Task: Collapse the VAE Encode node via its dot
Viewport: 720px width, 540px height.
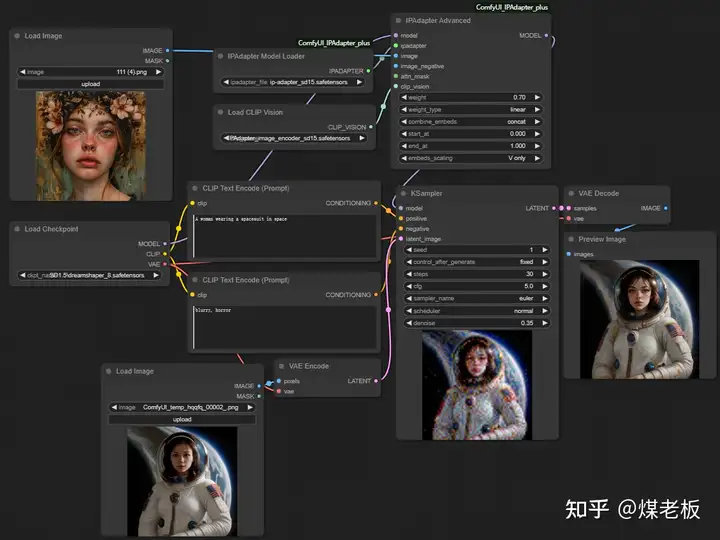Action: click(281, 366)
